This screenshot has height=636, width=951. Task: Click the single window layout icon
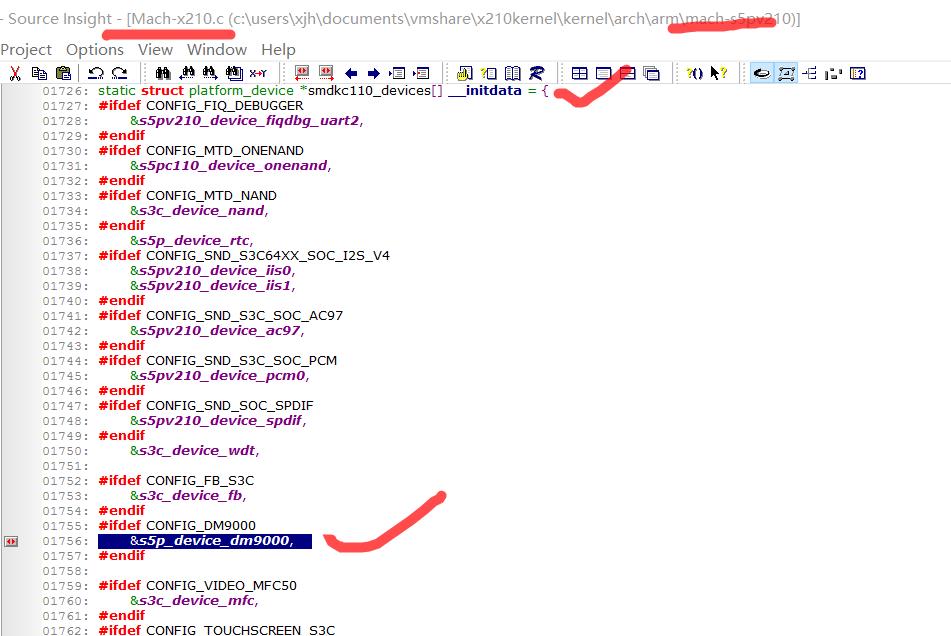tap(603, 73)
